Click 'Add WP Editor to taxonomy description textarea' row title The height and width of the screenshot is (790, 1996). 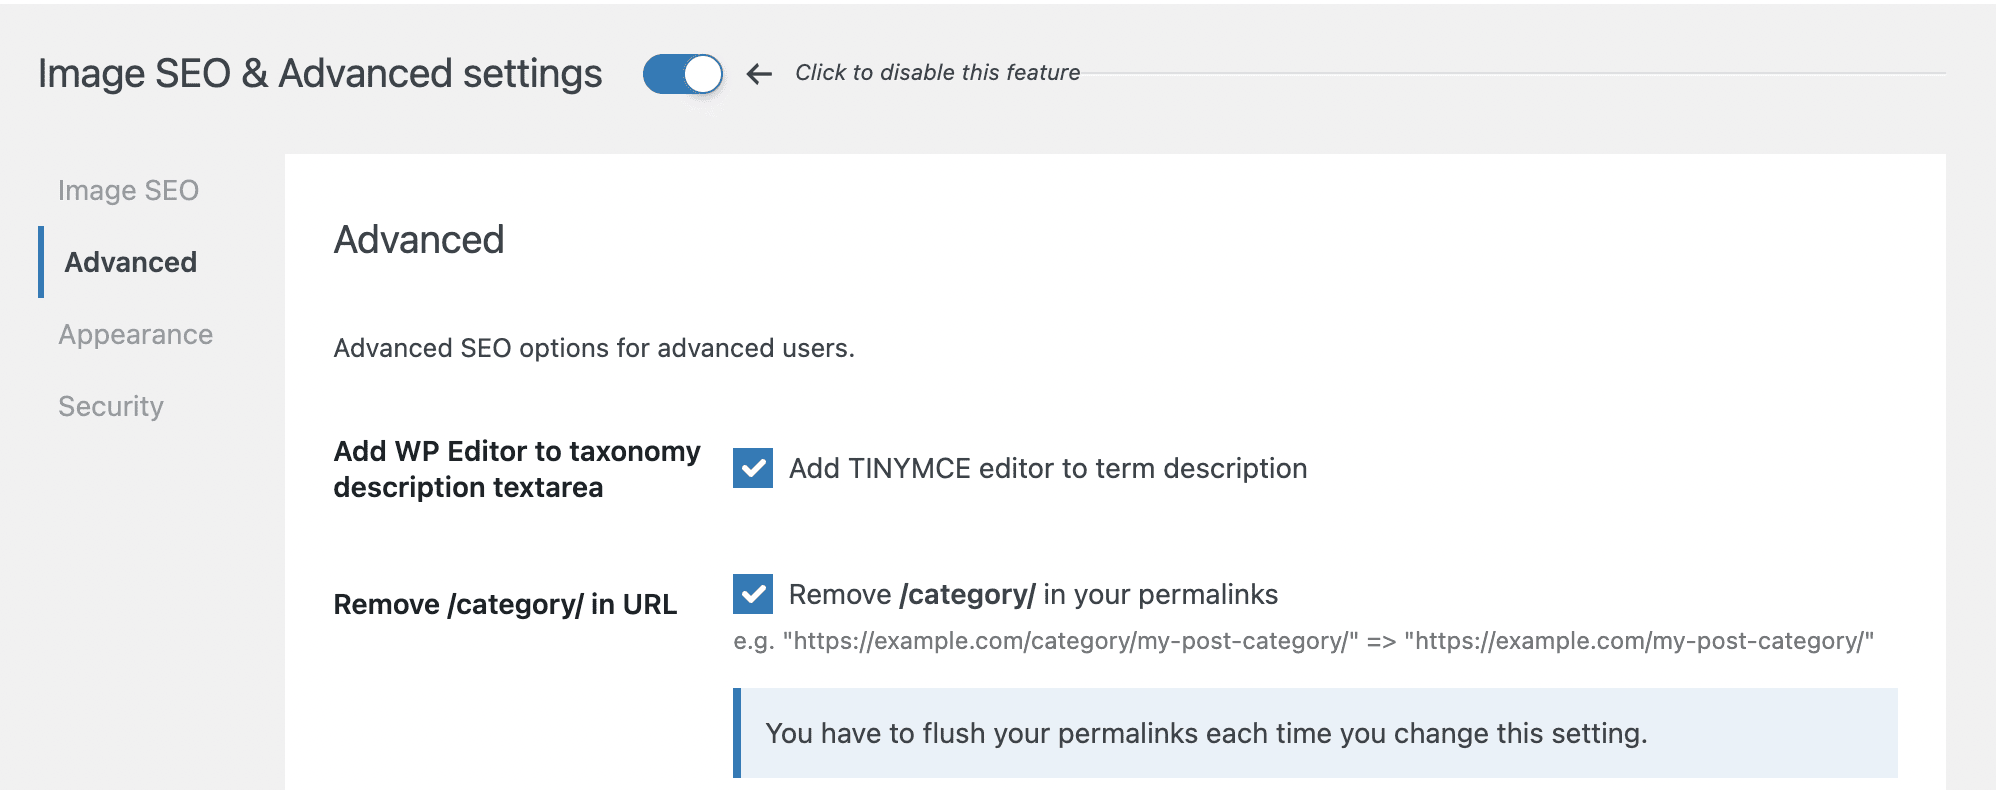[517, 469]
